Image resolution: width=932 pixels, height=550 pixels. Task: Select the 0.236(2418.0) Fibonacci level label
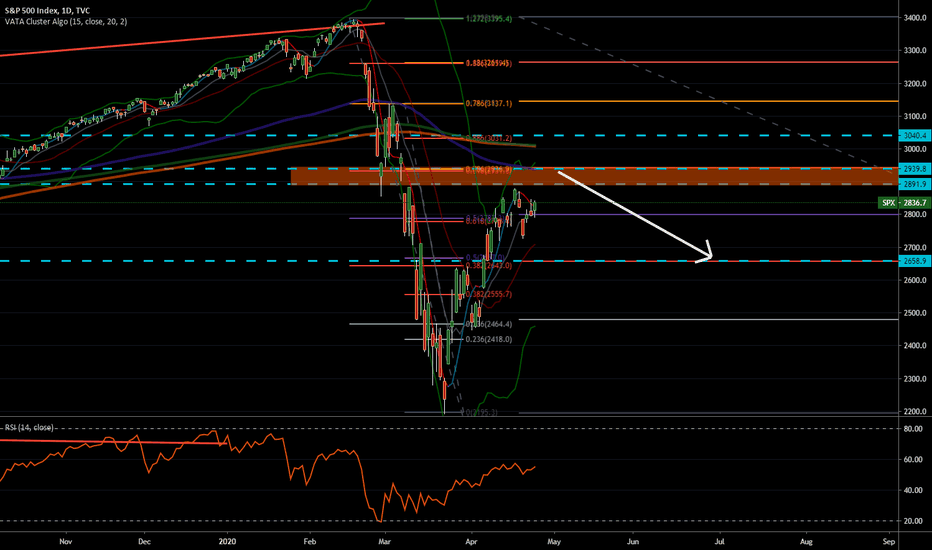tap(489, 340)
